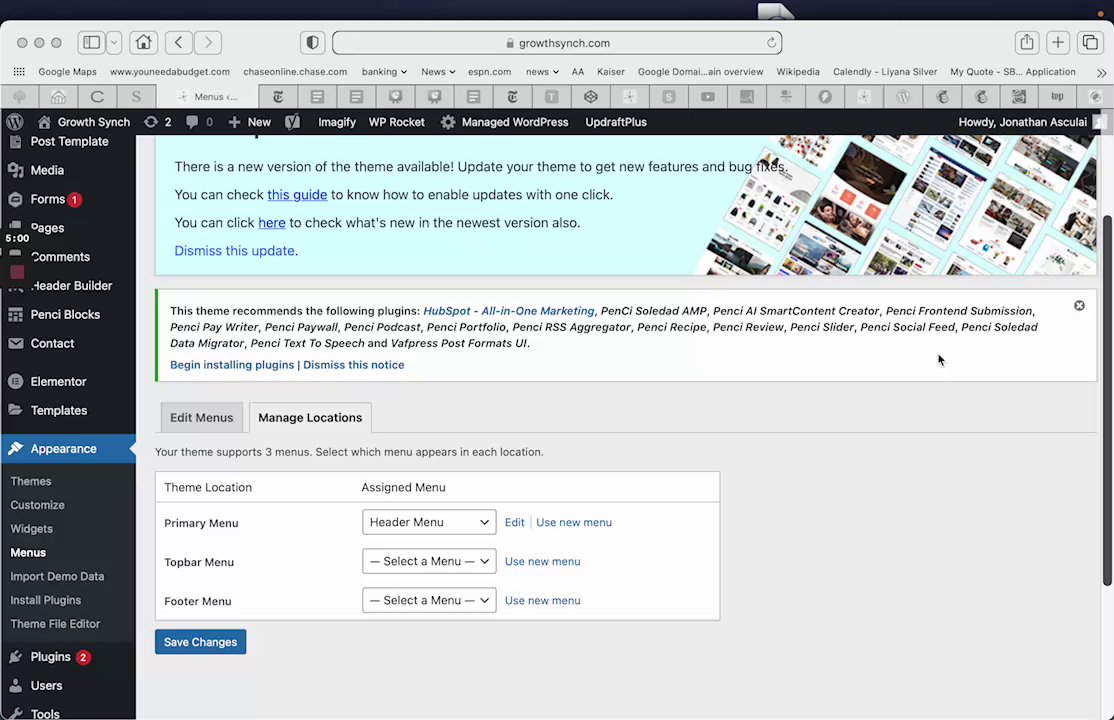Open the Footer Menu dropdown

tap(429, 601)
